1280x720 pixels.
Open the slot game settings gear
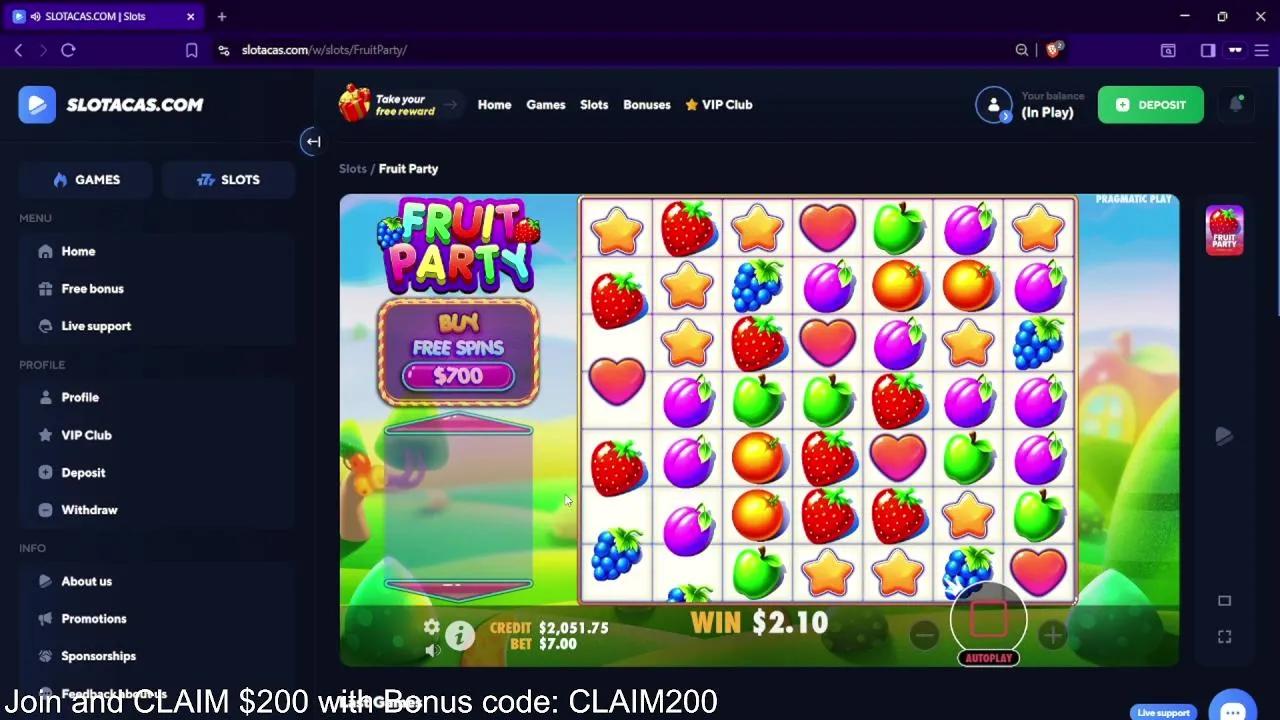[x=431, y=627]
